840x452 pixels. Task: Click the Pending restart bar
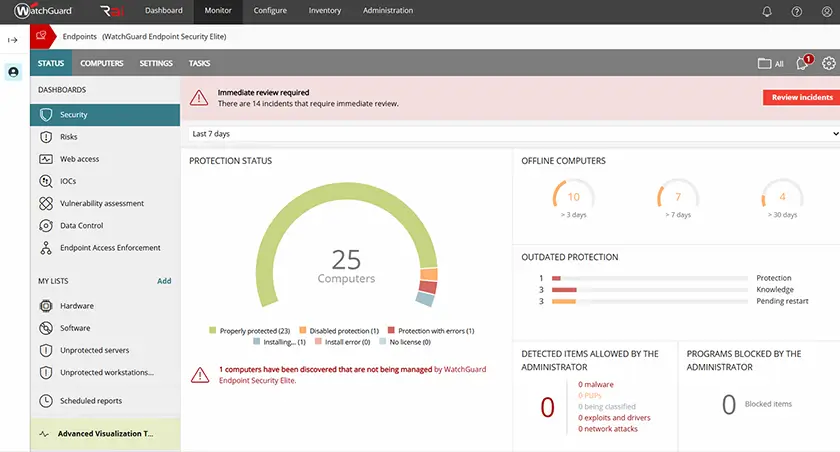point(650,302)
